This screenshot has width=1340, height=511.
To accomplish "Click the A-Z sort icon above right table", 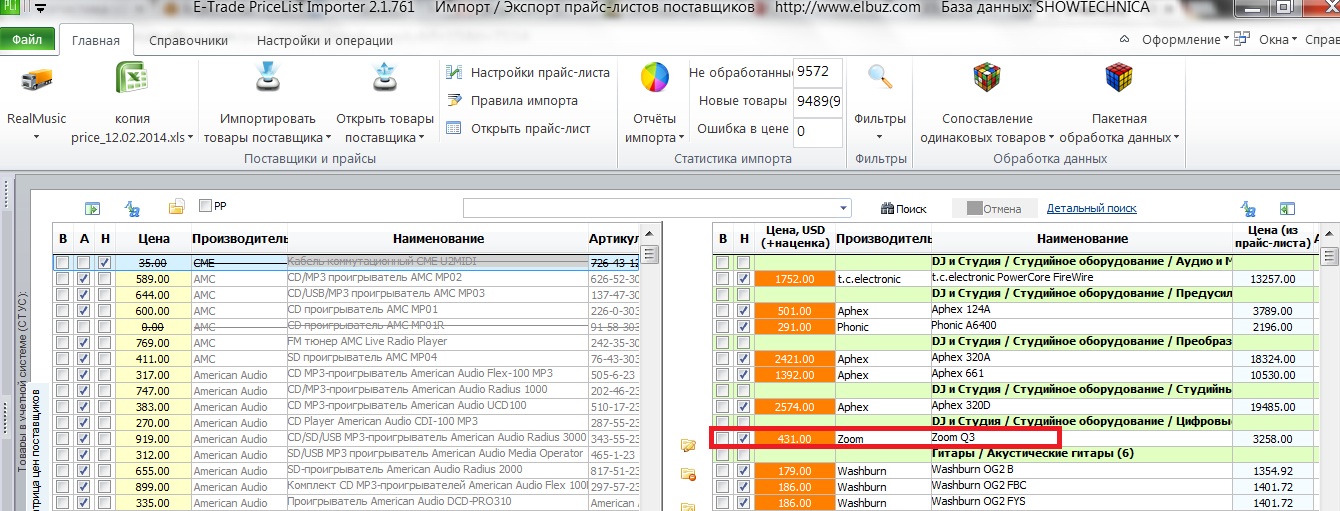I will click(1248, 208).
